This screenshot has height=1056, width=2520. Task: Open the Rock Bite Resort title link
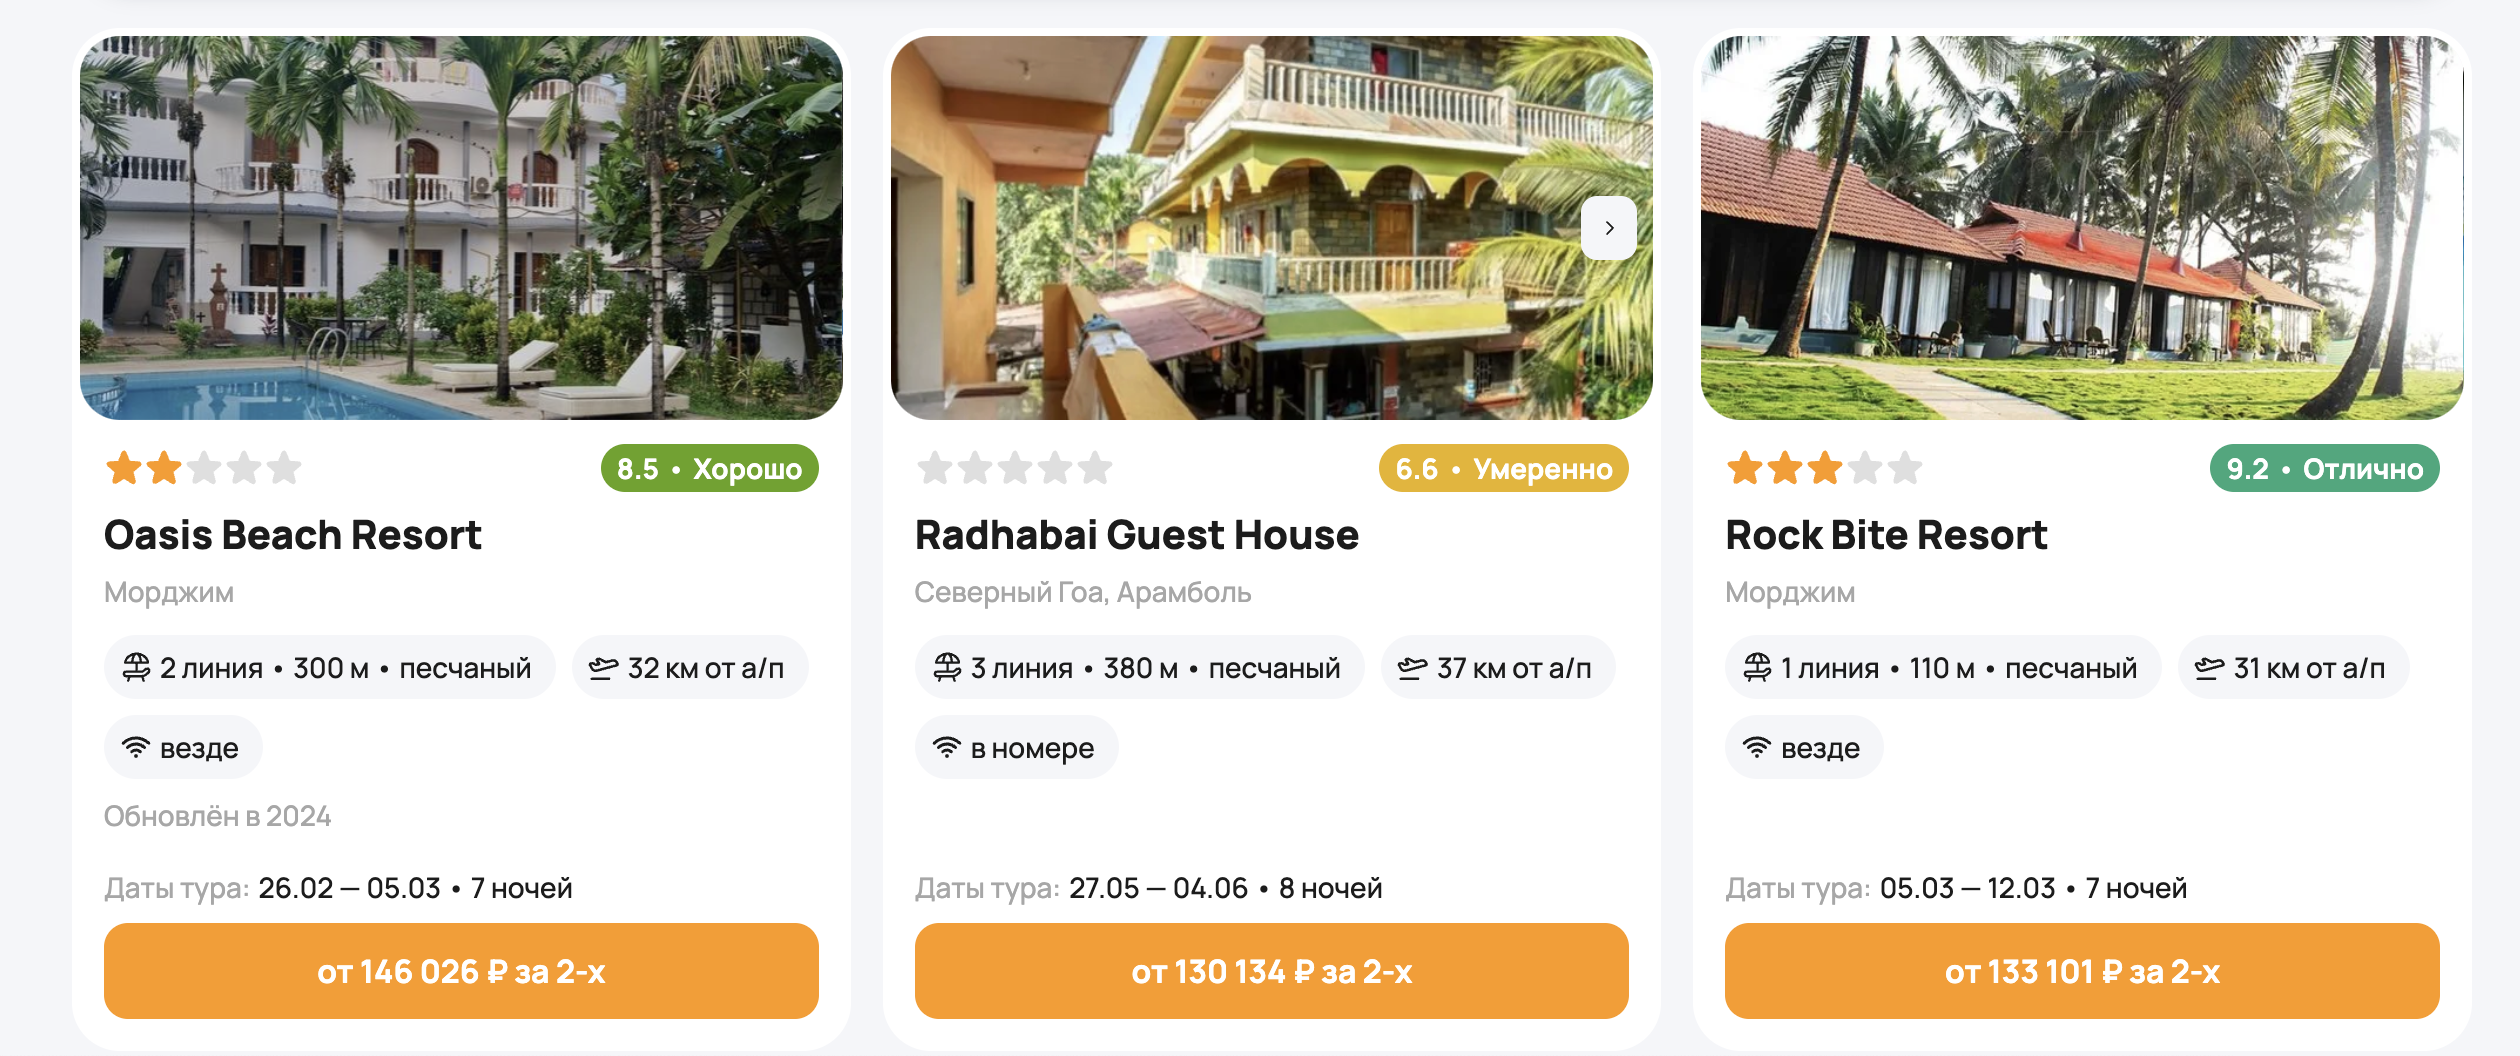[1886, 535]
